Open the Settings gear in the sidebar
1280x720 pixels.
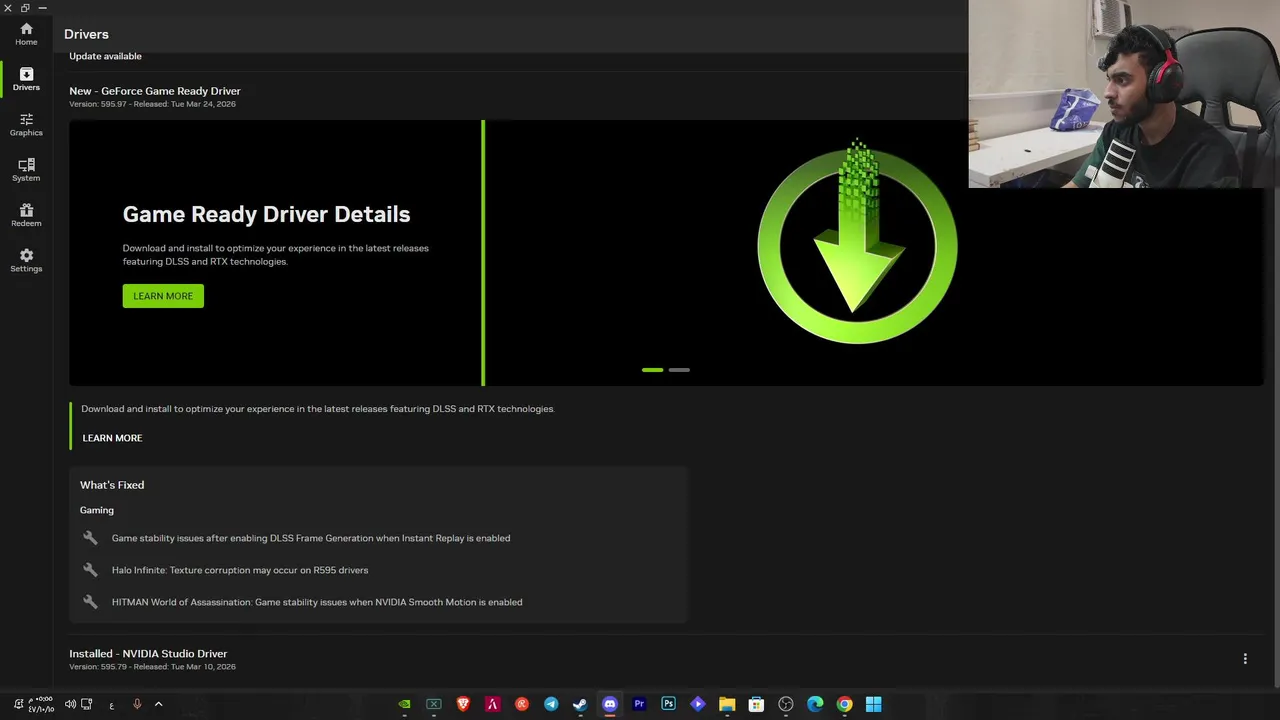tap(26, 261)
